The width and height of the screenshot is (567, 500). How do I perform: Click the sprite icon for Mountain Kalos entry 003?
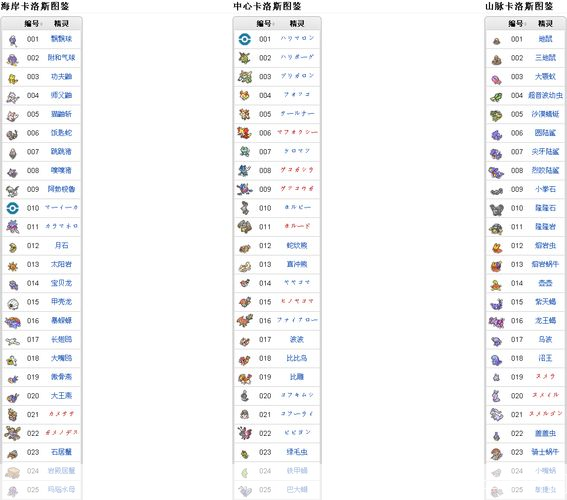coord(496,78)
